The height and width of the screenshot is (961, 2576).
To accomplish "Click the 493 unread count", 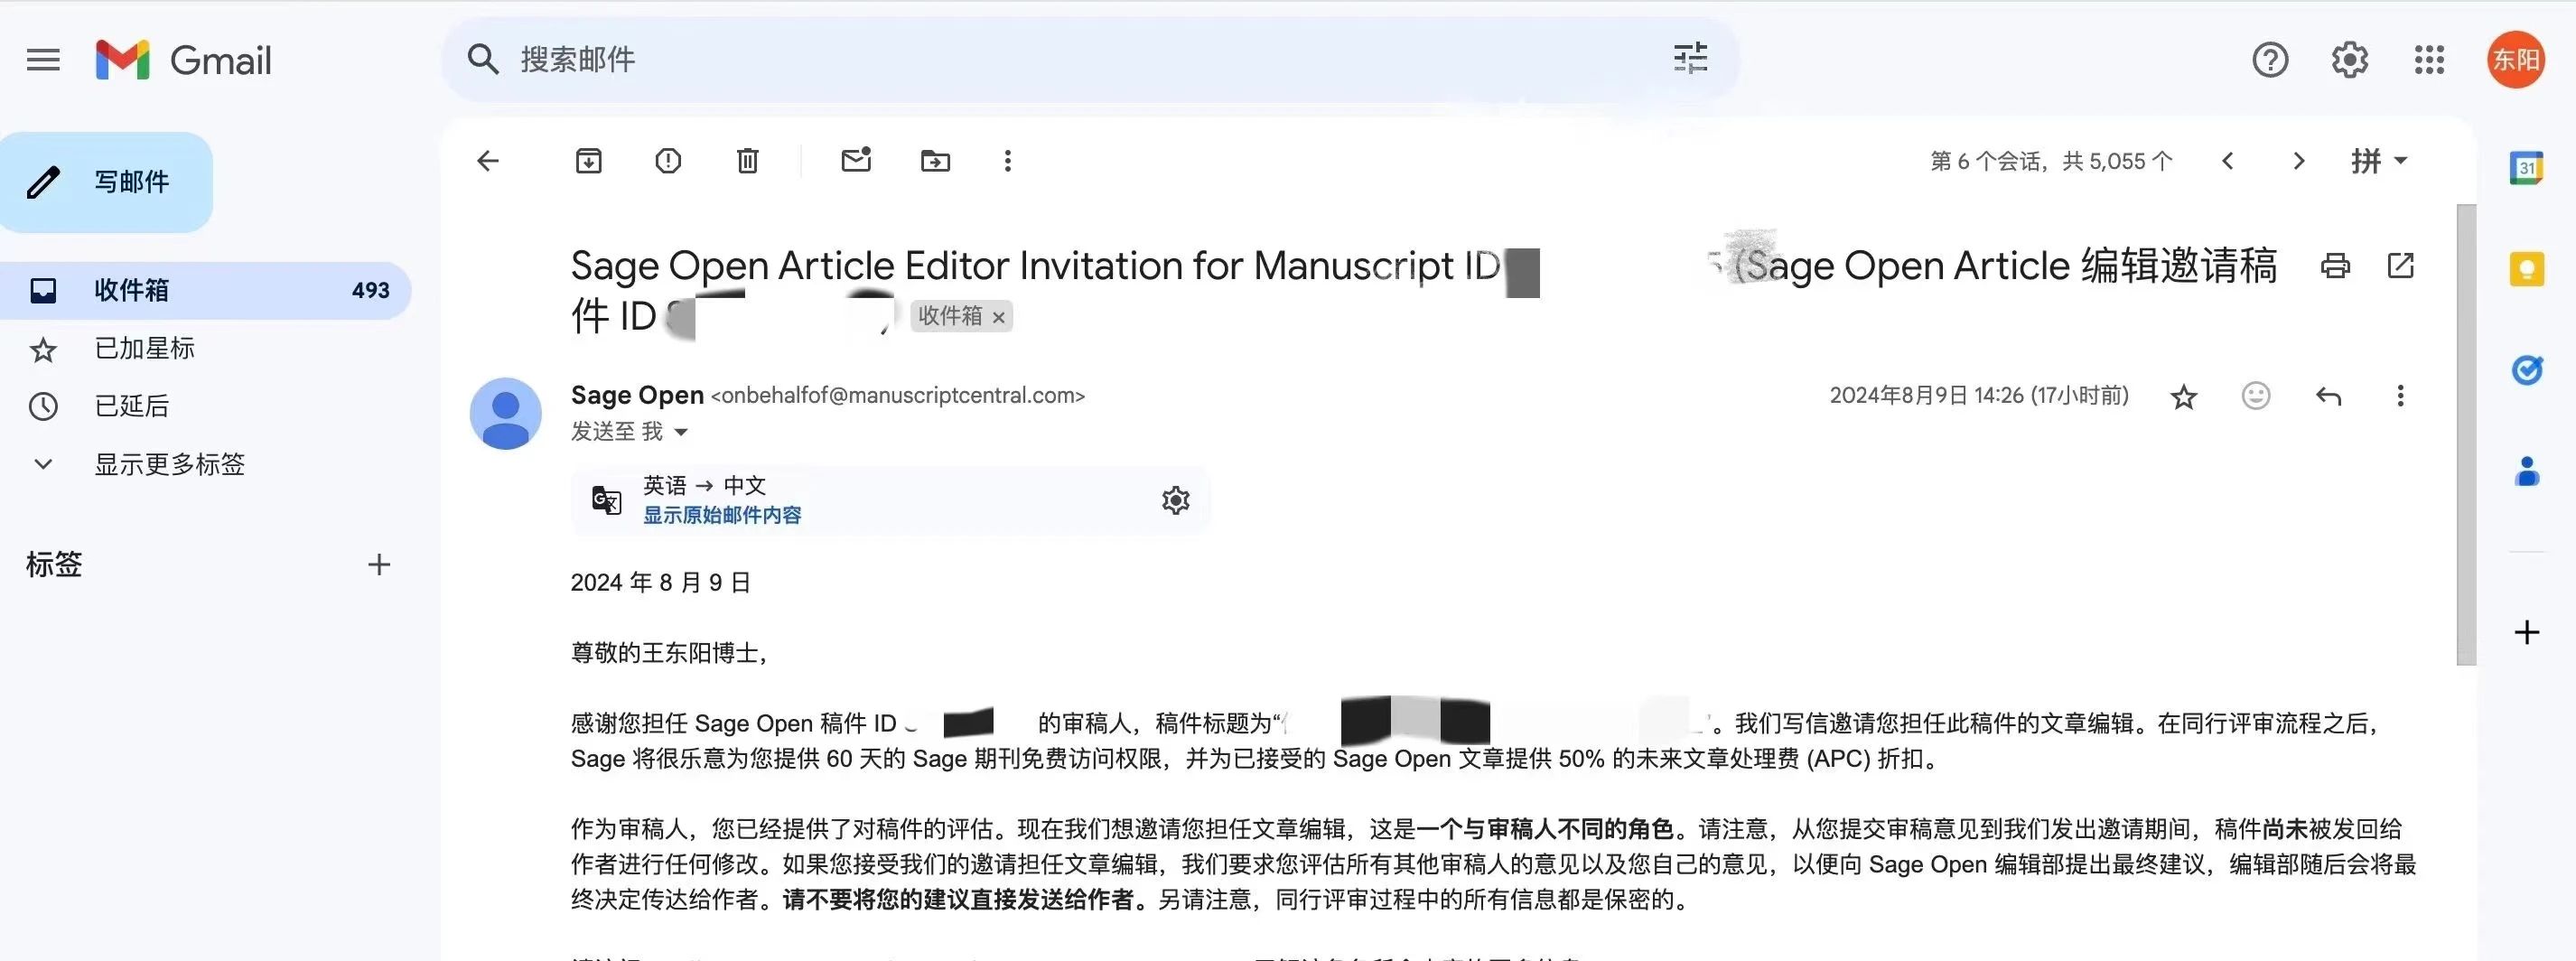I will point(370,290).
